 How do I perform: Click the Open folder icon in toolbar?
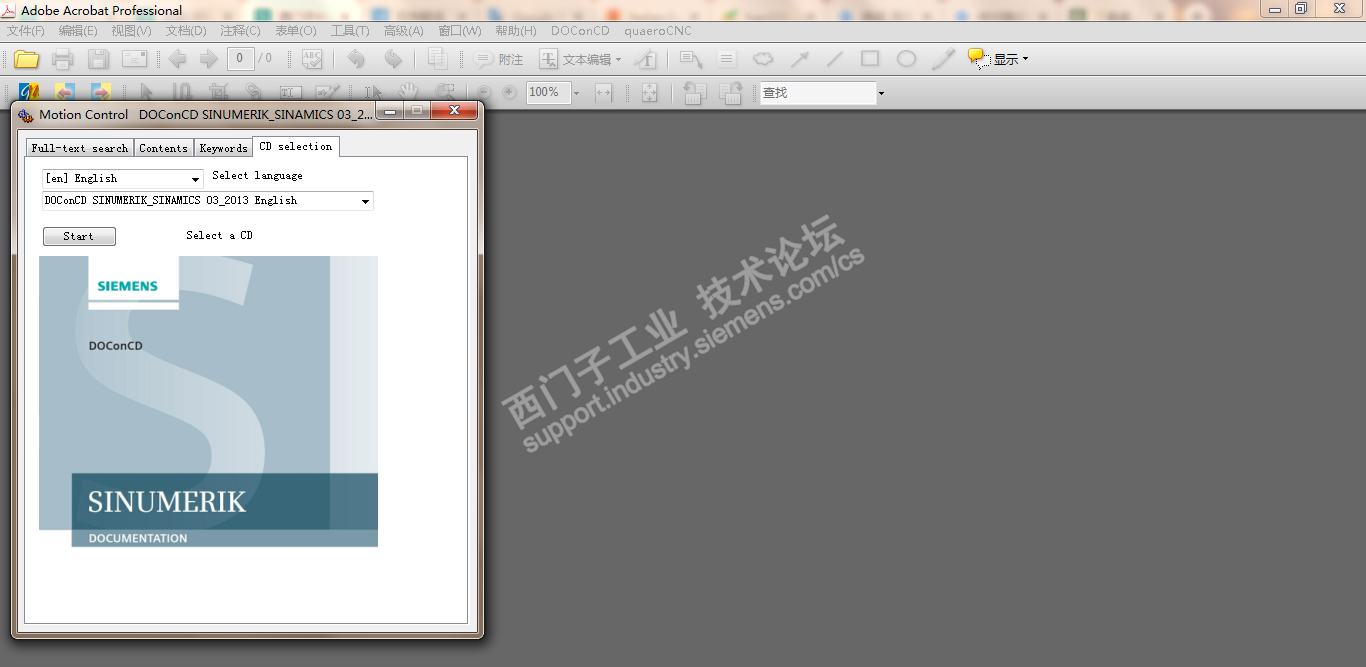tap(26, 59)
